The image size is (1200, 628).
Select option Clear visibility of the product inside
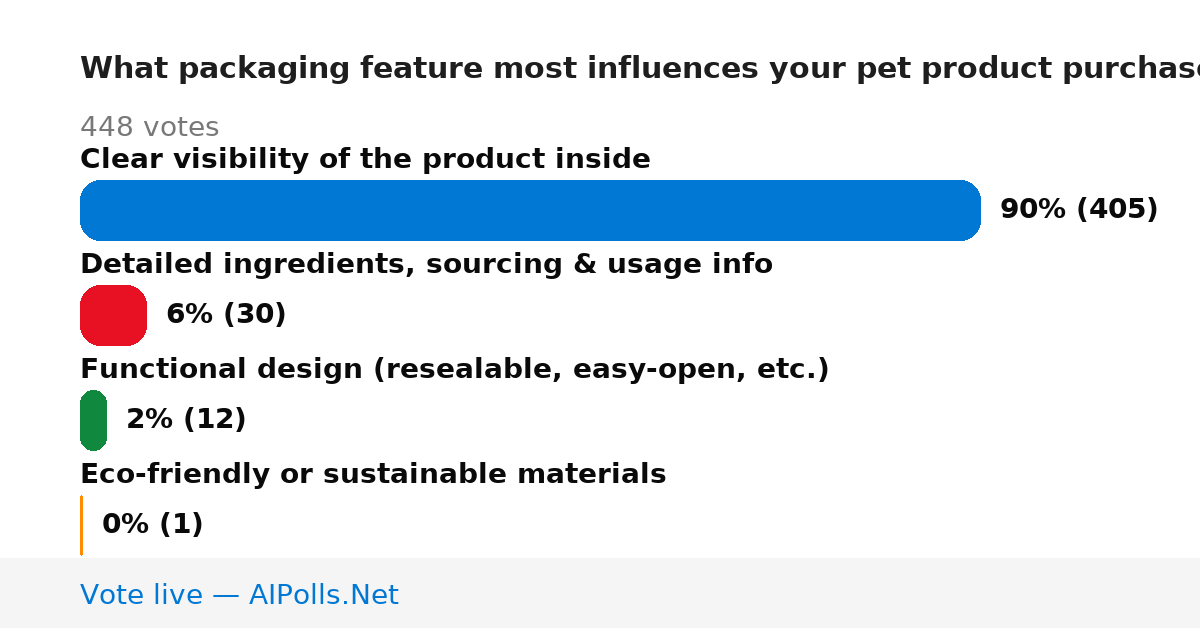point(365,160)
